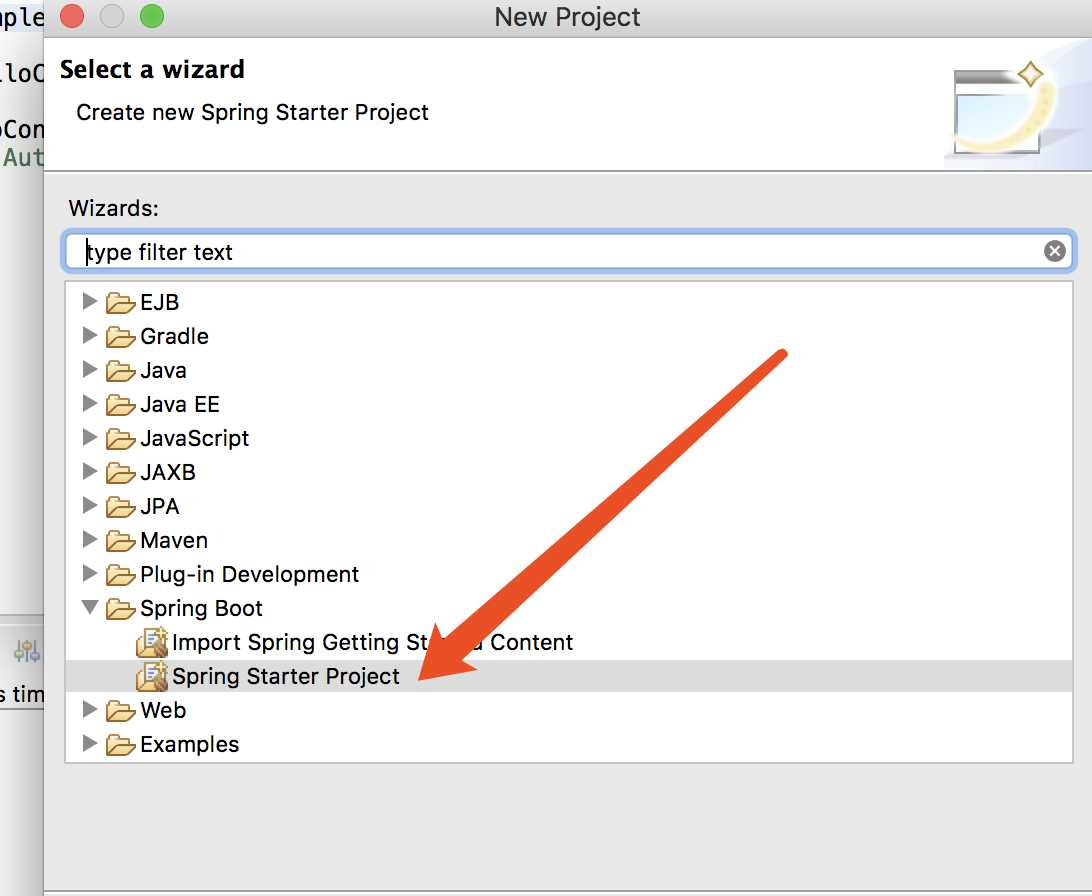Click the JPA folder icon
The image size is (1092, 896).
pyautogui.click(x=120, y=507)
